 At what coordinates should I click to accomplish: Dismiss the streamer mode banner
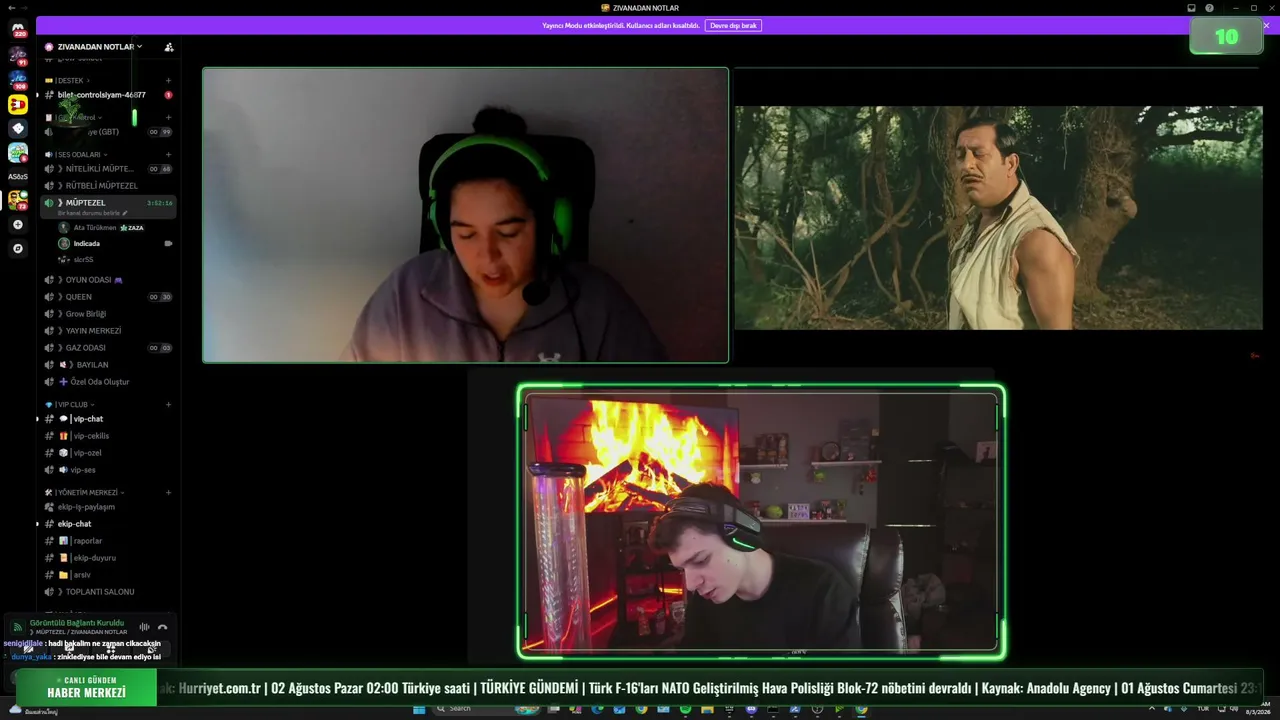1266,25
